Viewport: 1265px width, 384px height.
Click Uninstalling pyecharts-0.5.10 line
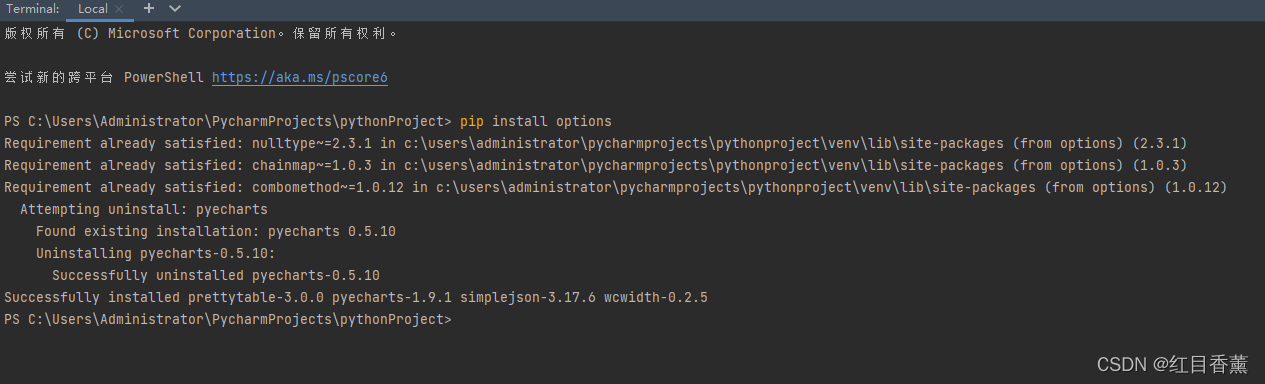pos(156,253)
